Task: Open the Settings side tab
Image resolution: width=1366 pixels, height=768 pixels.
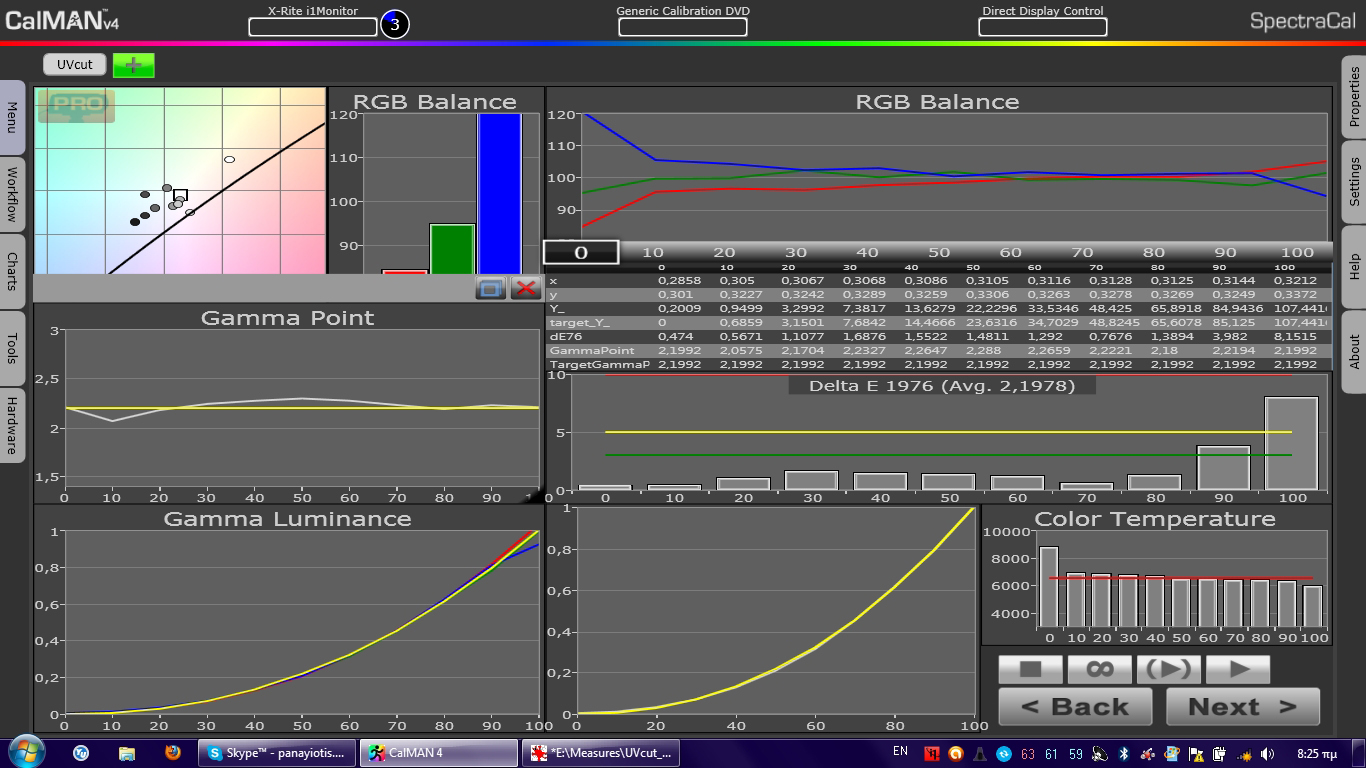Action: coord(1354,181)
